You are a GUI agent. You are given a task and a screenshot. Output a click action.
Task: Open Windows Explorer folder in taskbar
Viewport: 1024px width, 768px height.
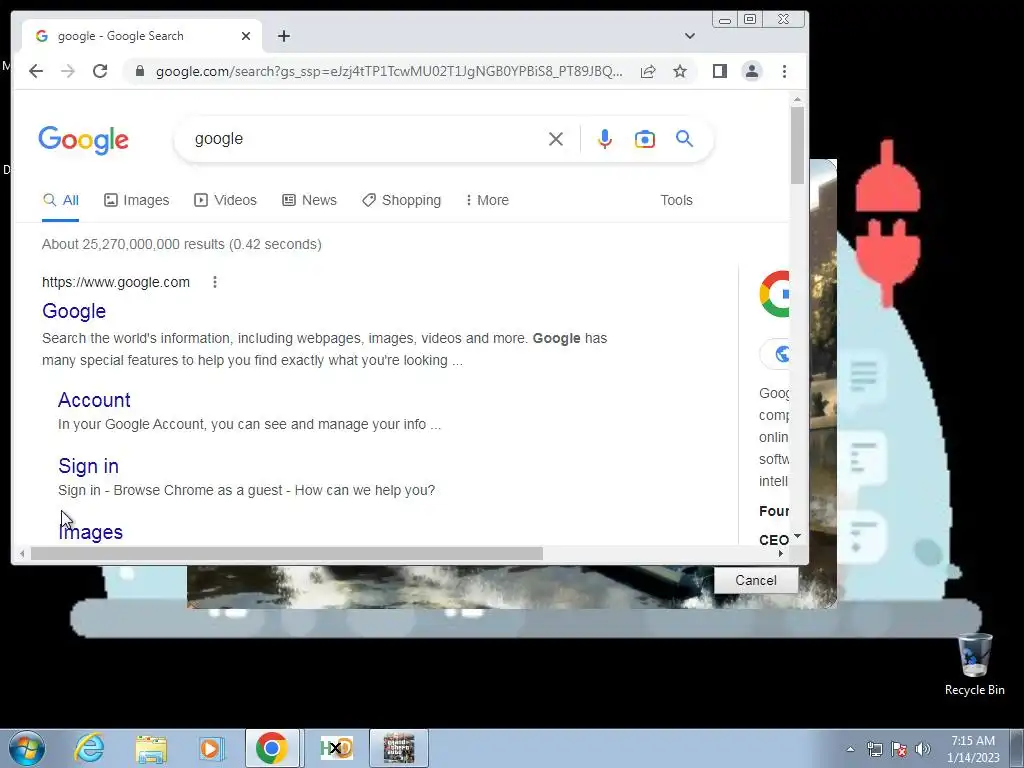tap(151, 748)
